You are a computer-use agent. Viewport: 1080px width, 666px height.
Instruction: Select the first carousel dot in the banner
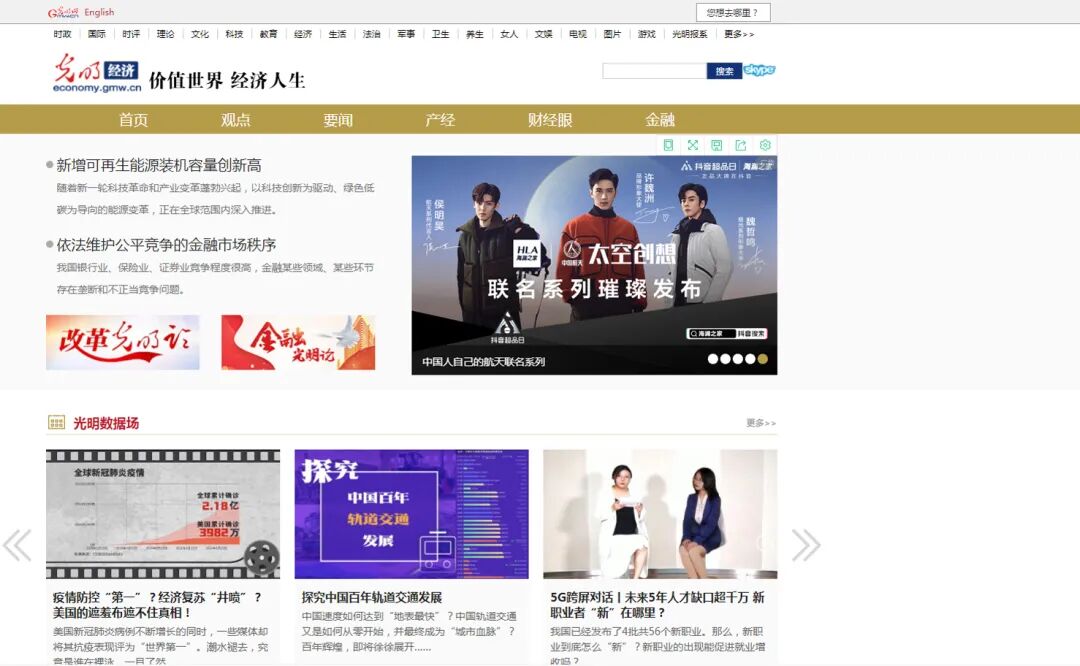[x=713, y=359]
